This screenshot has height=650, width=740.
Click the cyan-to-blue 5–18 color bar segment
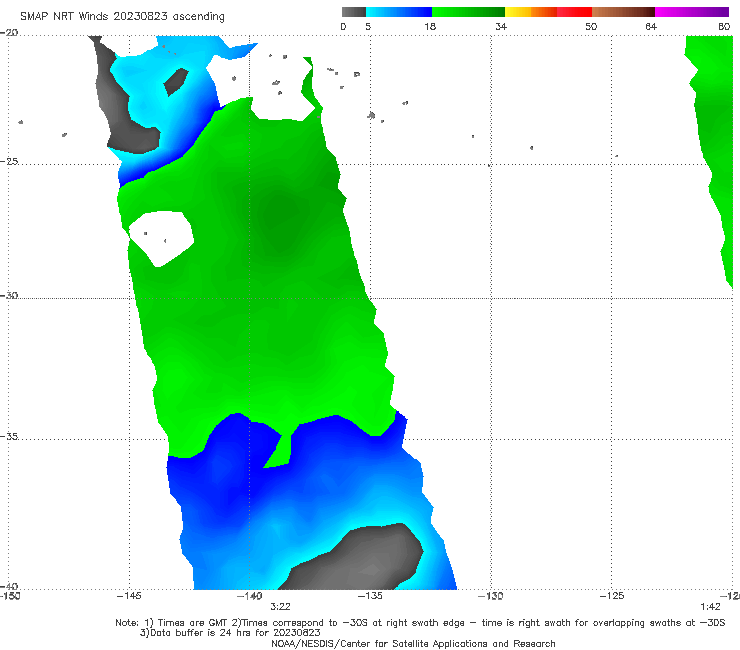pos(399,12)
